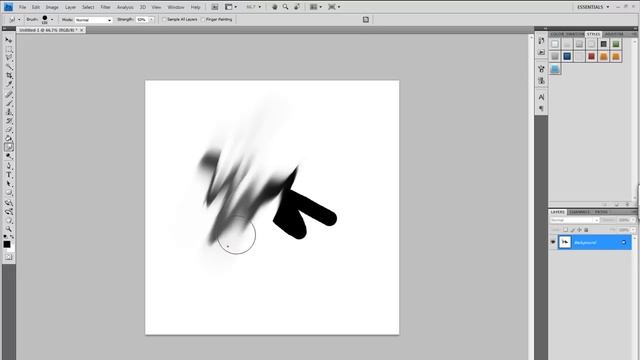Click the foreground color swatch

pos(7,244)
